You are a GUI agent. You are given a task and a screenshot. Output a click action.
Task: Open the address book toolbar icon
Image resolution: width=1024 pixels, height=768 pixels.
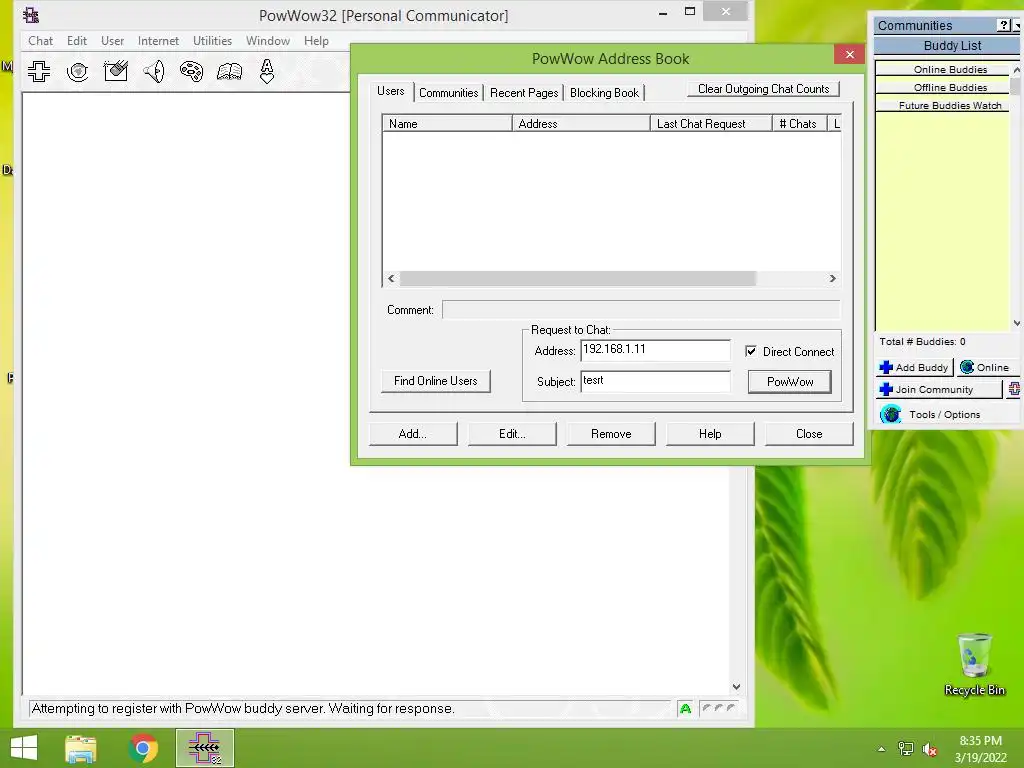229,71
